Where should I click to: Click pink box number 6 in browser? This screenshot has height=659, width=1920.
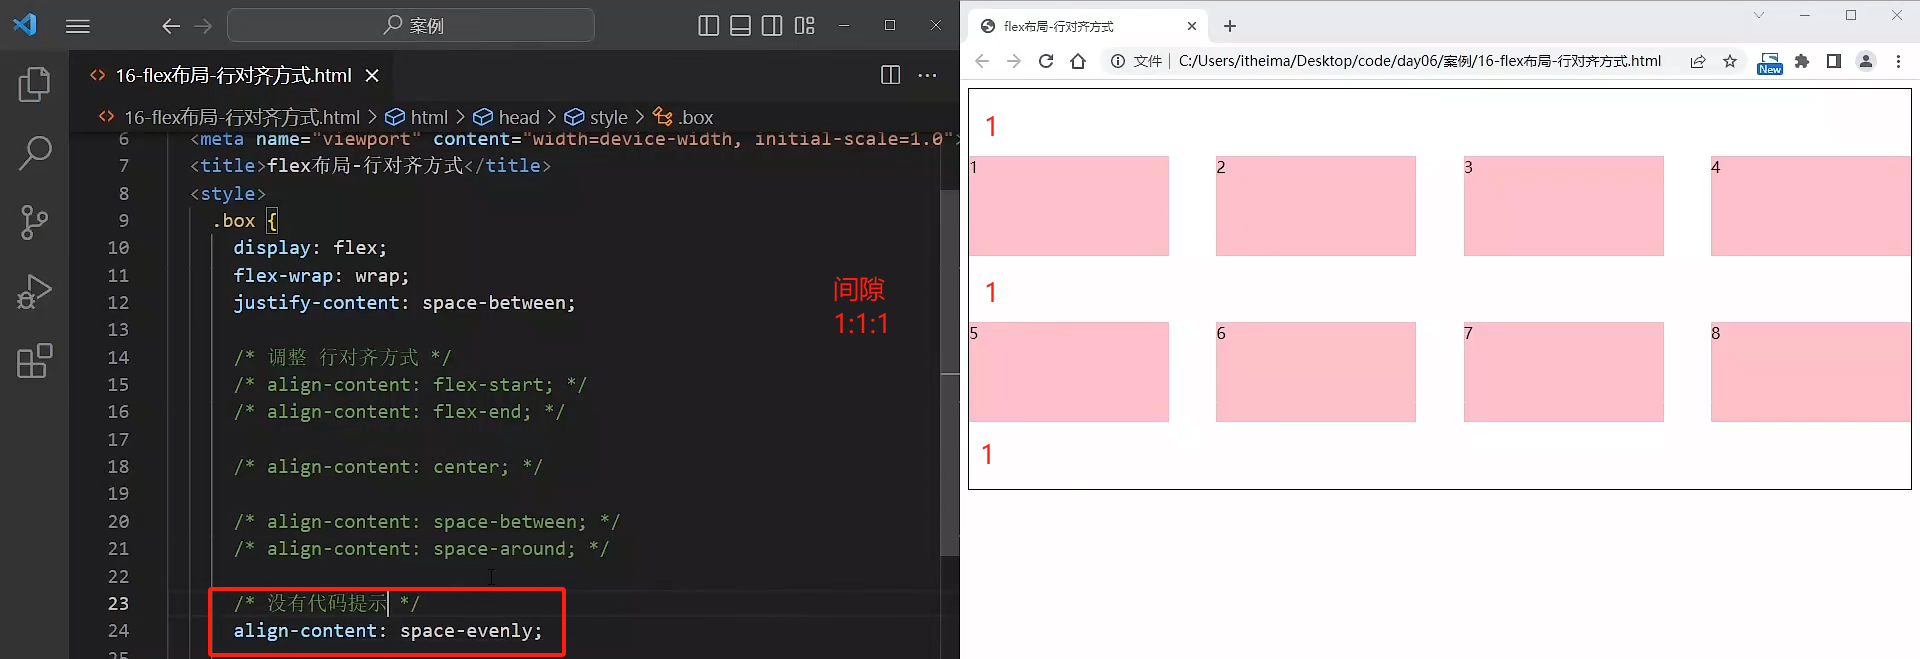(1316, 372)
